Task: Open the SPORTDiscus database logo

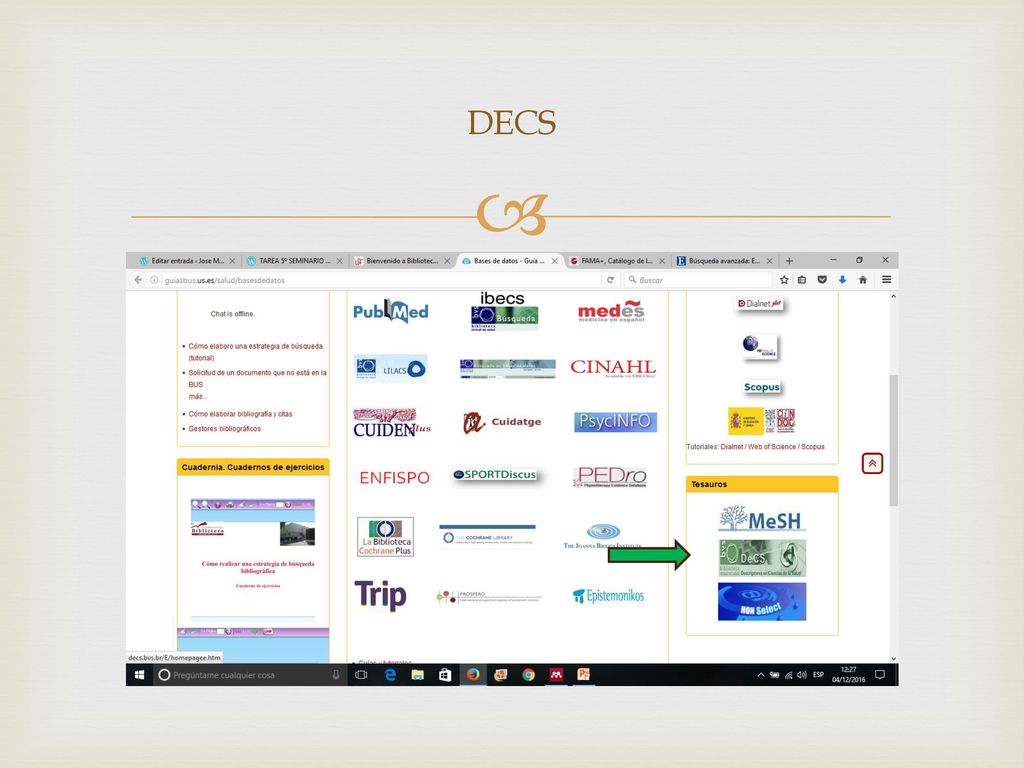Action: tap(496, 475)
